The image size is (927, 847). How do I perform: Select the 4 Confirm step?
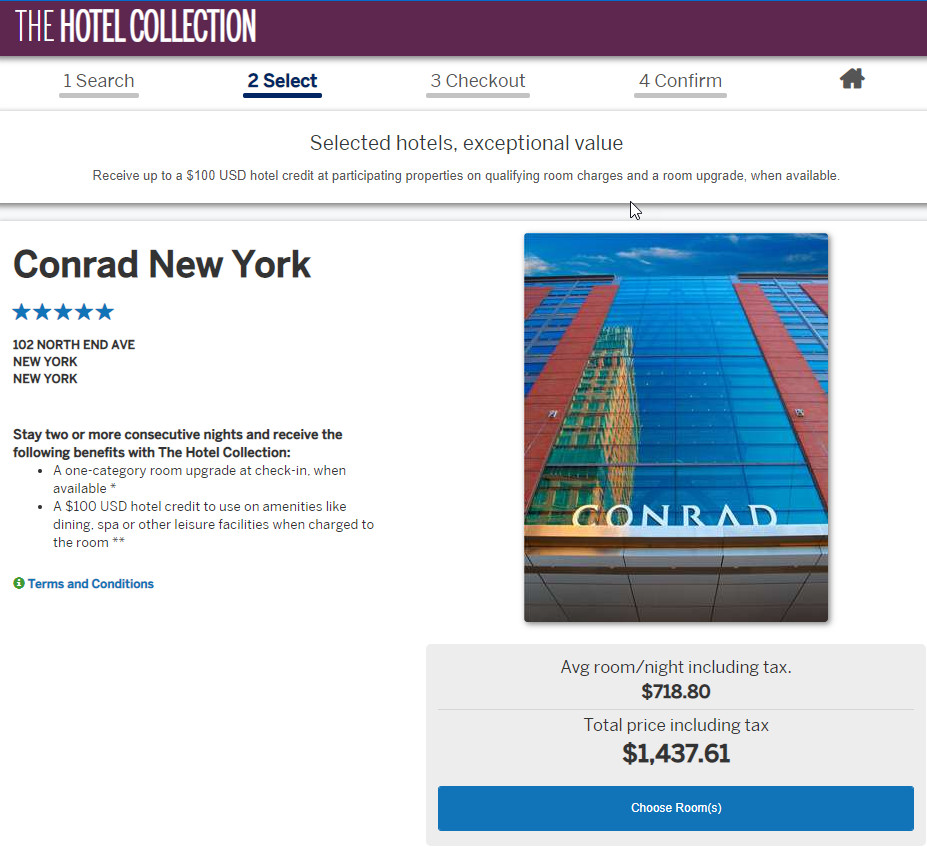[680, 80]
